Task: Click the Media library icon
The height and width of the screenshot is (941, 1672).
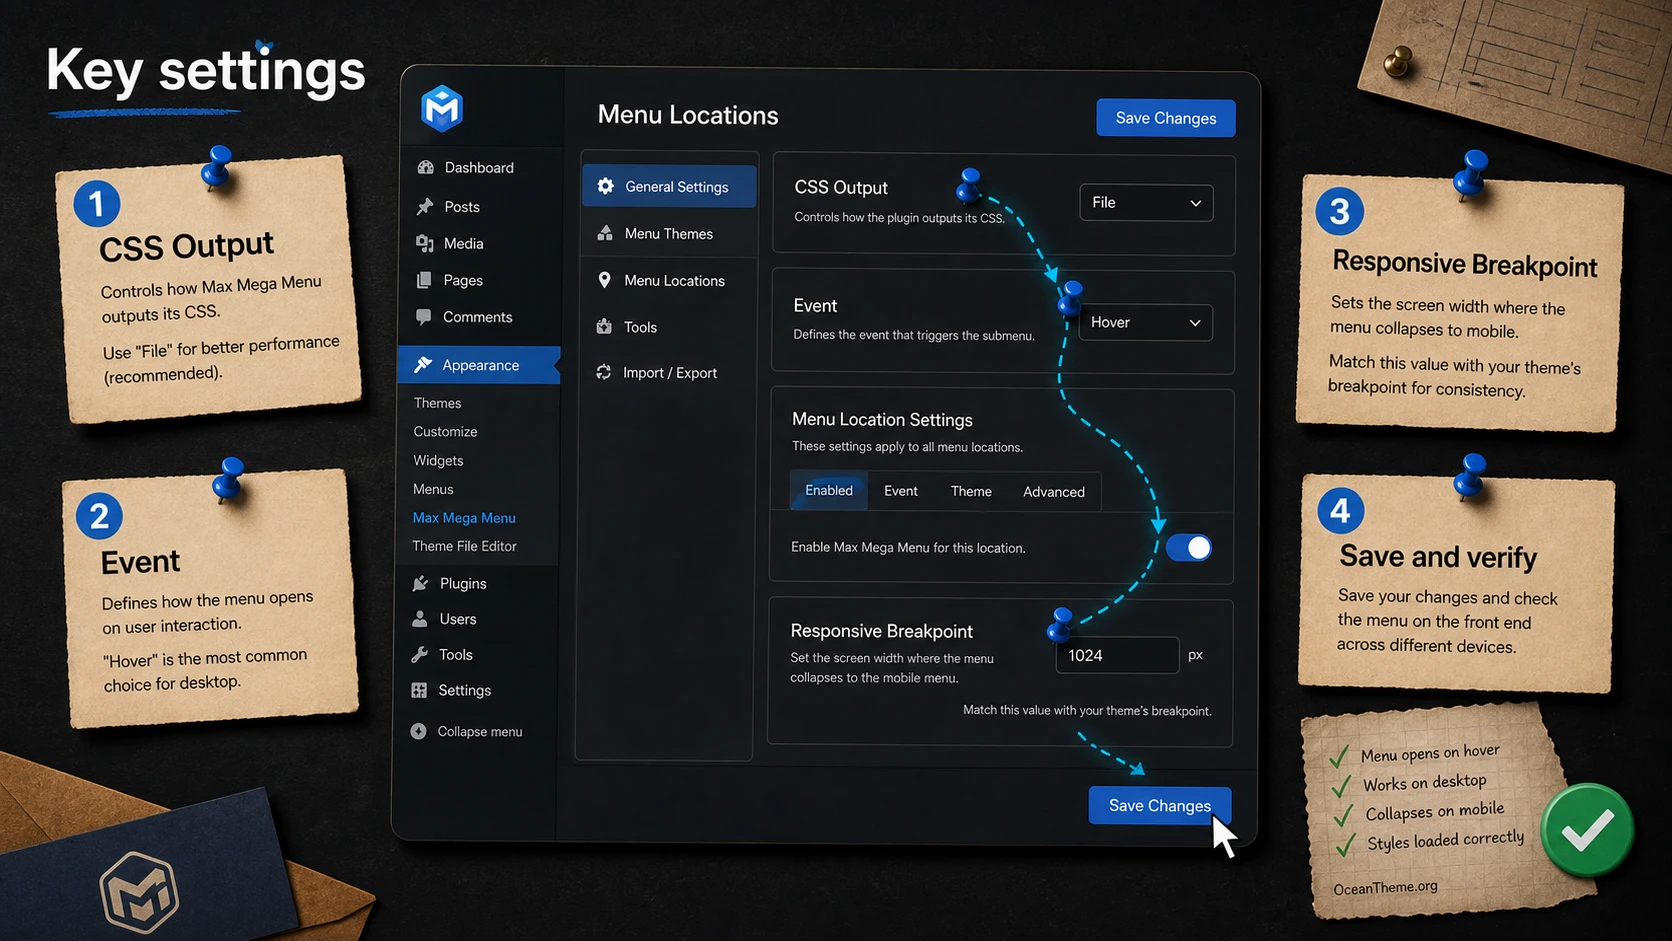Action: coord(425,243)
